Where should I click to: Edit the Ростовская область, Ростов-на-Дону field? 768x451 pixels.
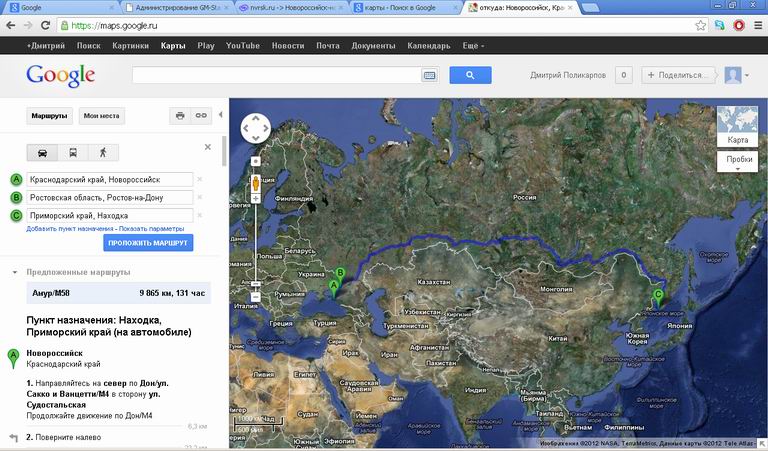[110, 197]
